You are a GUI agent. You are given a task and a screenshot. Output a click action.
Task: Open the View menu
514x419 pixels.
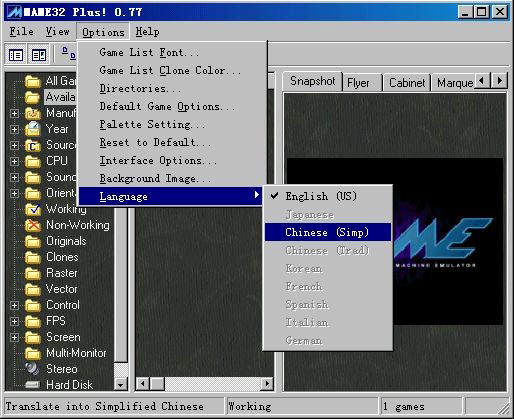coord(58,32)
